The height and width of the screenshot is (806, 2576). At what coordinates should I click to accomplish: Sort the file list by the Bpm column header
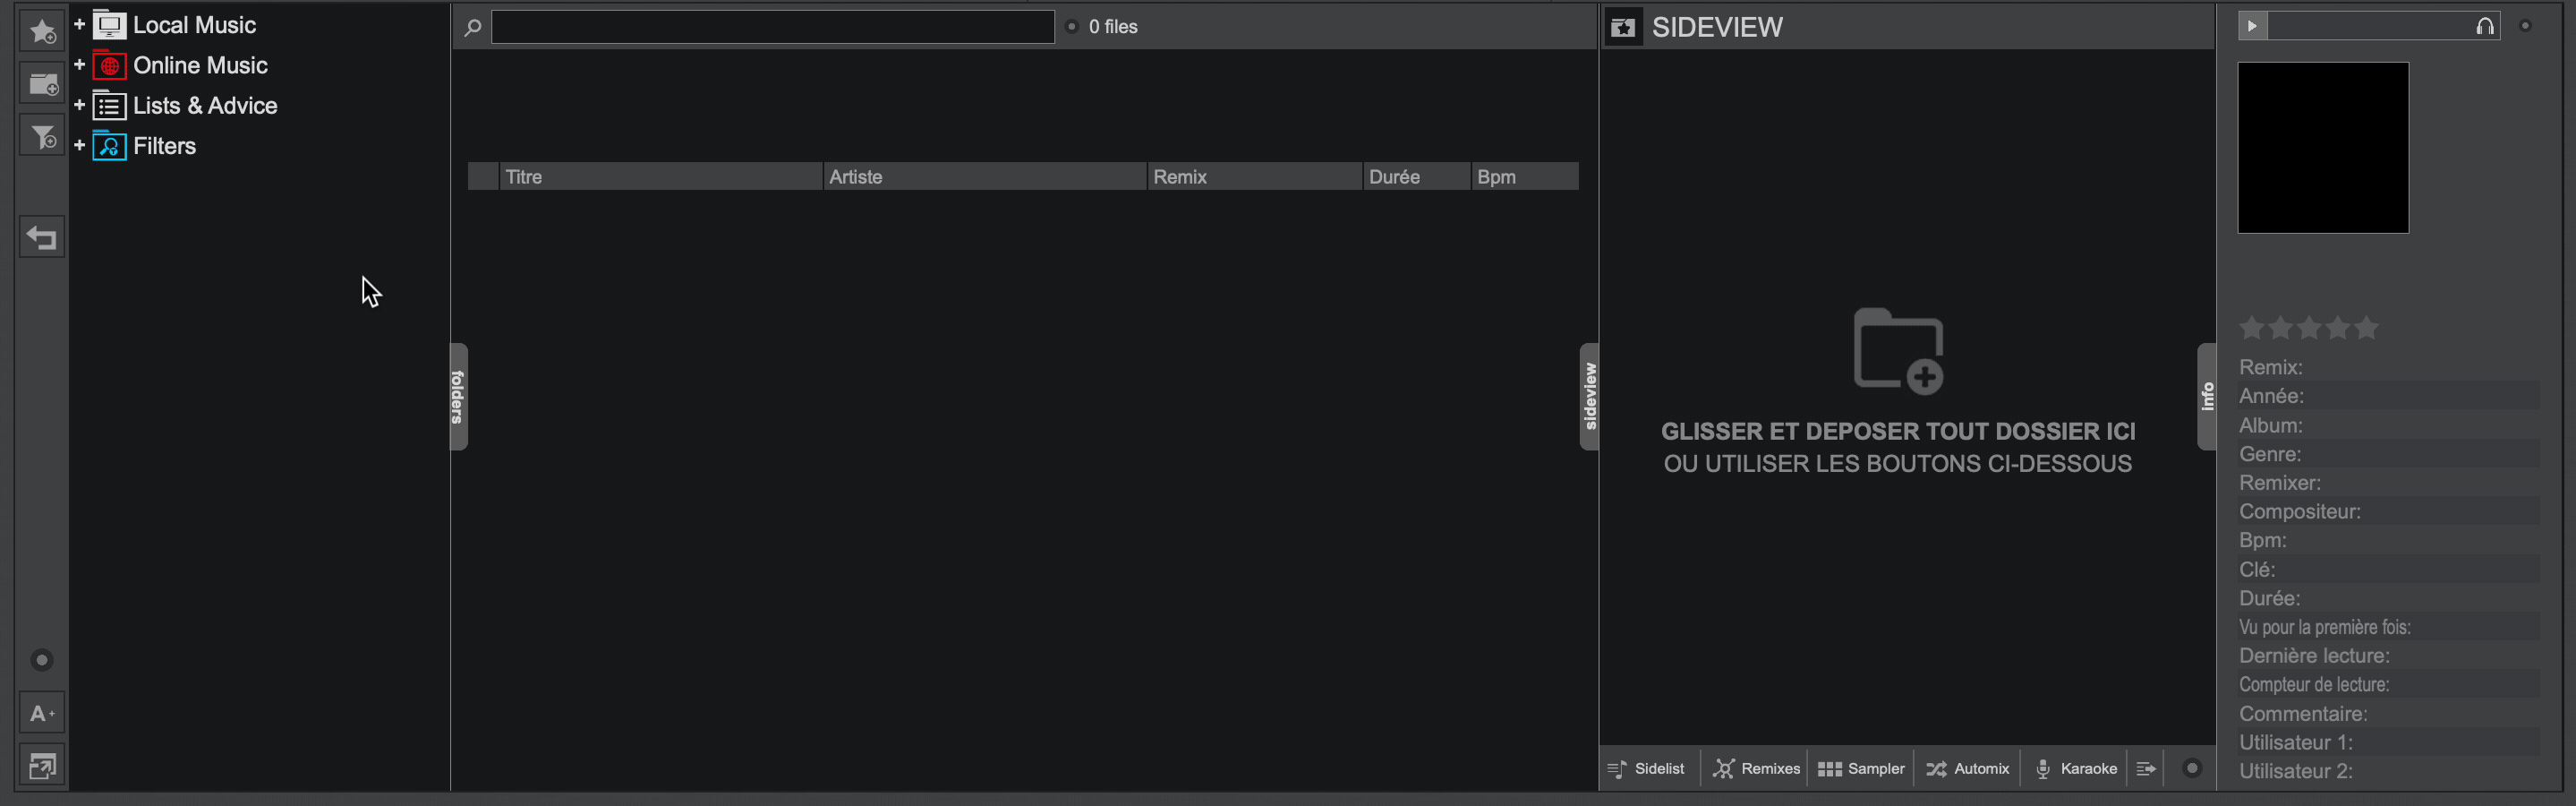1523,177
